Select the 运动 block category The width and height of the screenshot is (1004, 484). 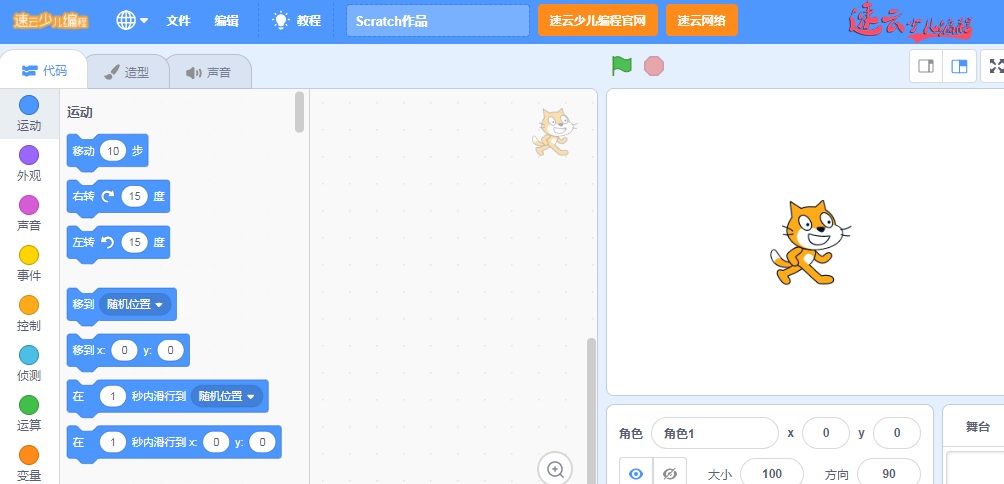[x=29, y=114]
